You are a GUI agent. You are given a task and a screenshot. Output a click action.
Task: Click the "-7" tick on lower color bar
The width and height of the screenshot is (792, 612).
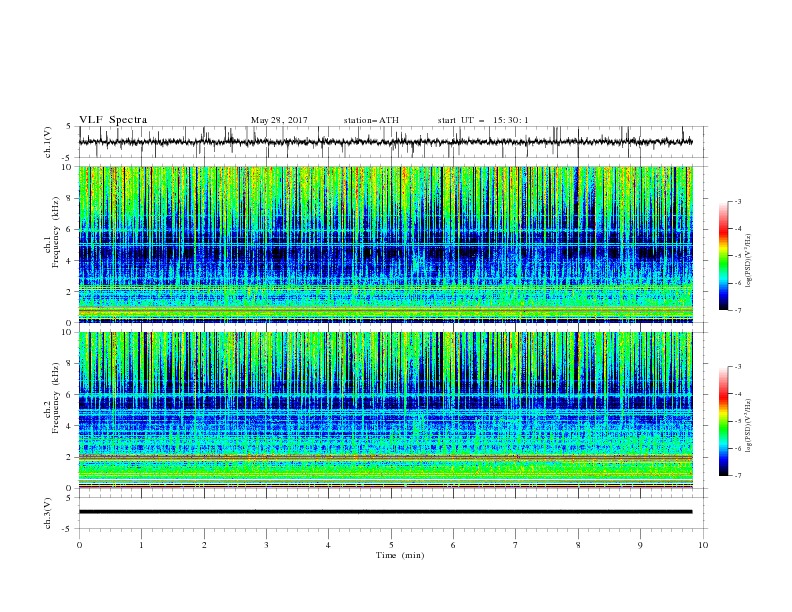737,475
